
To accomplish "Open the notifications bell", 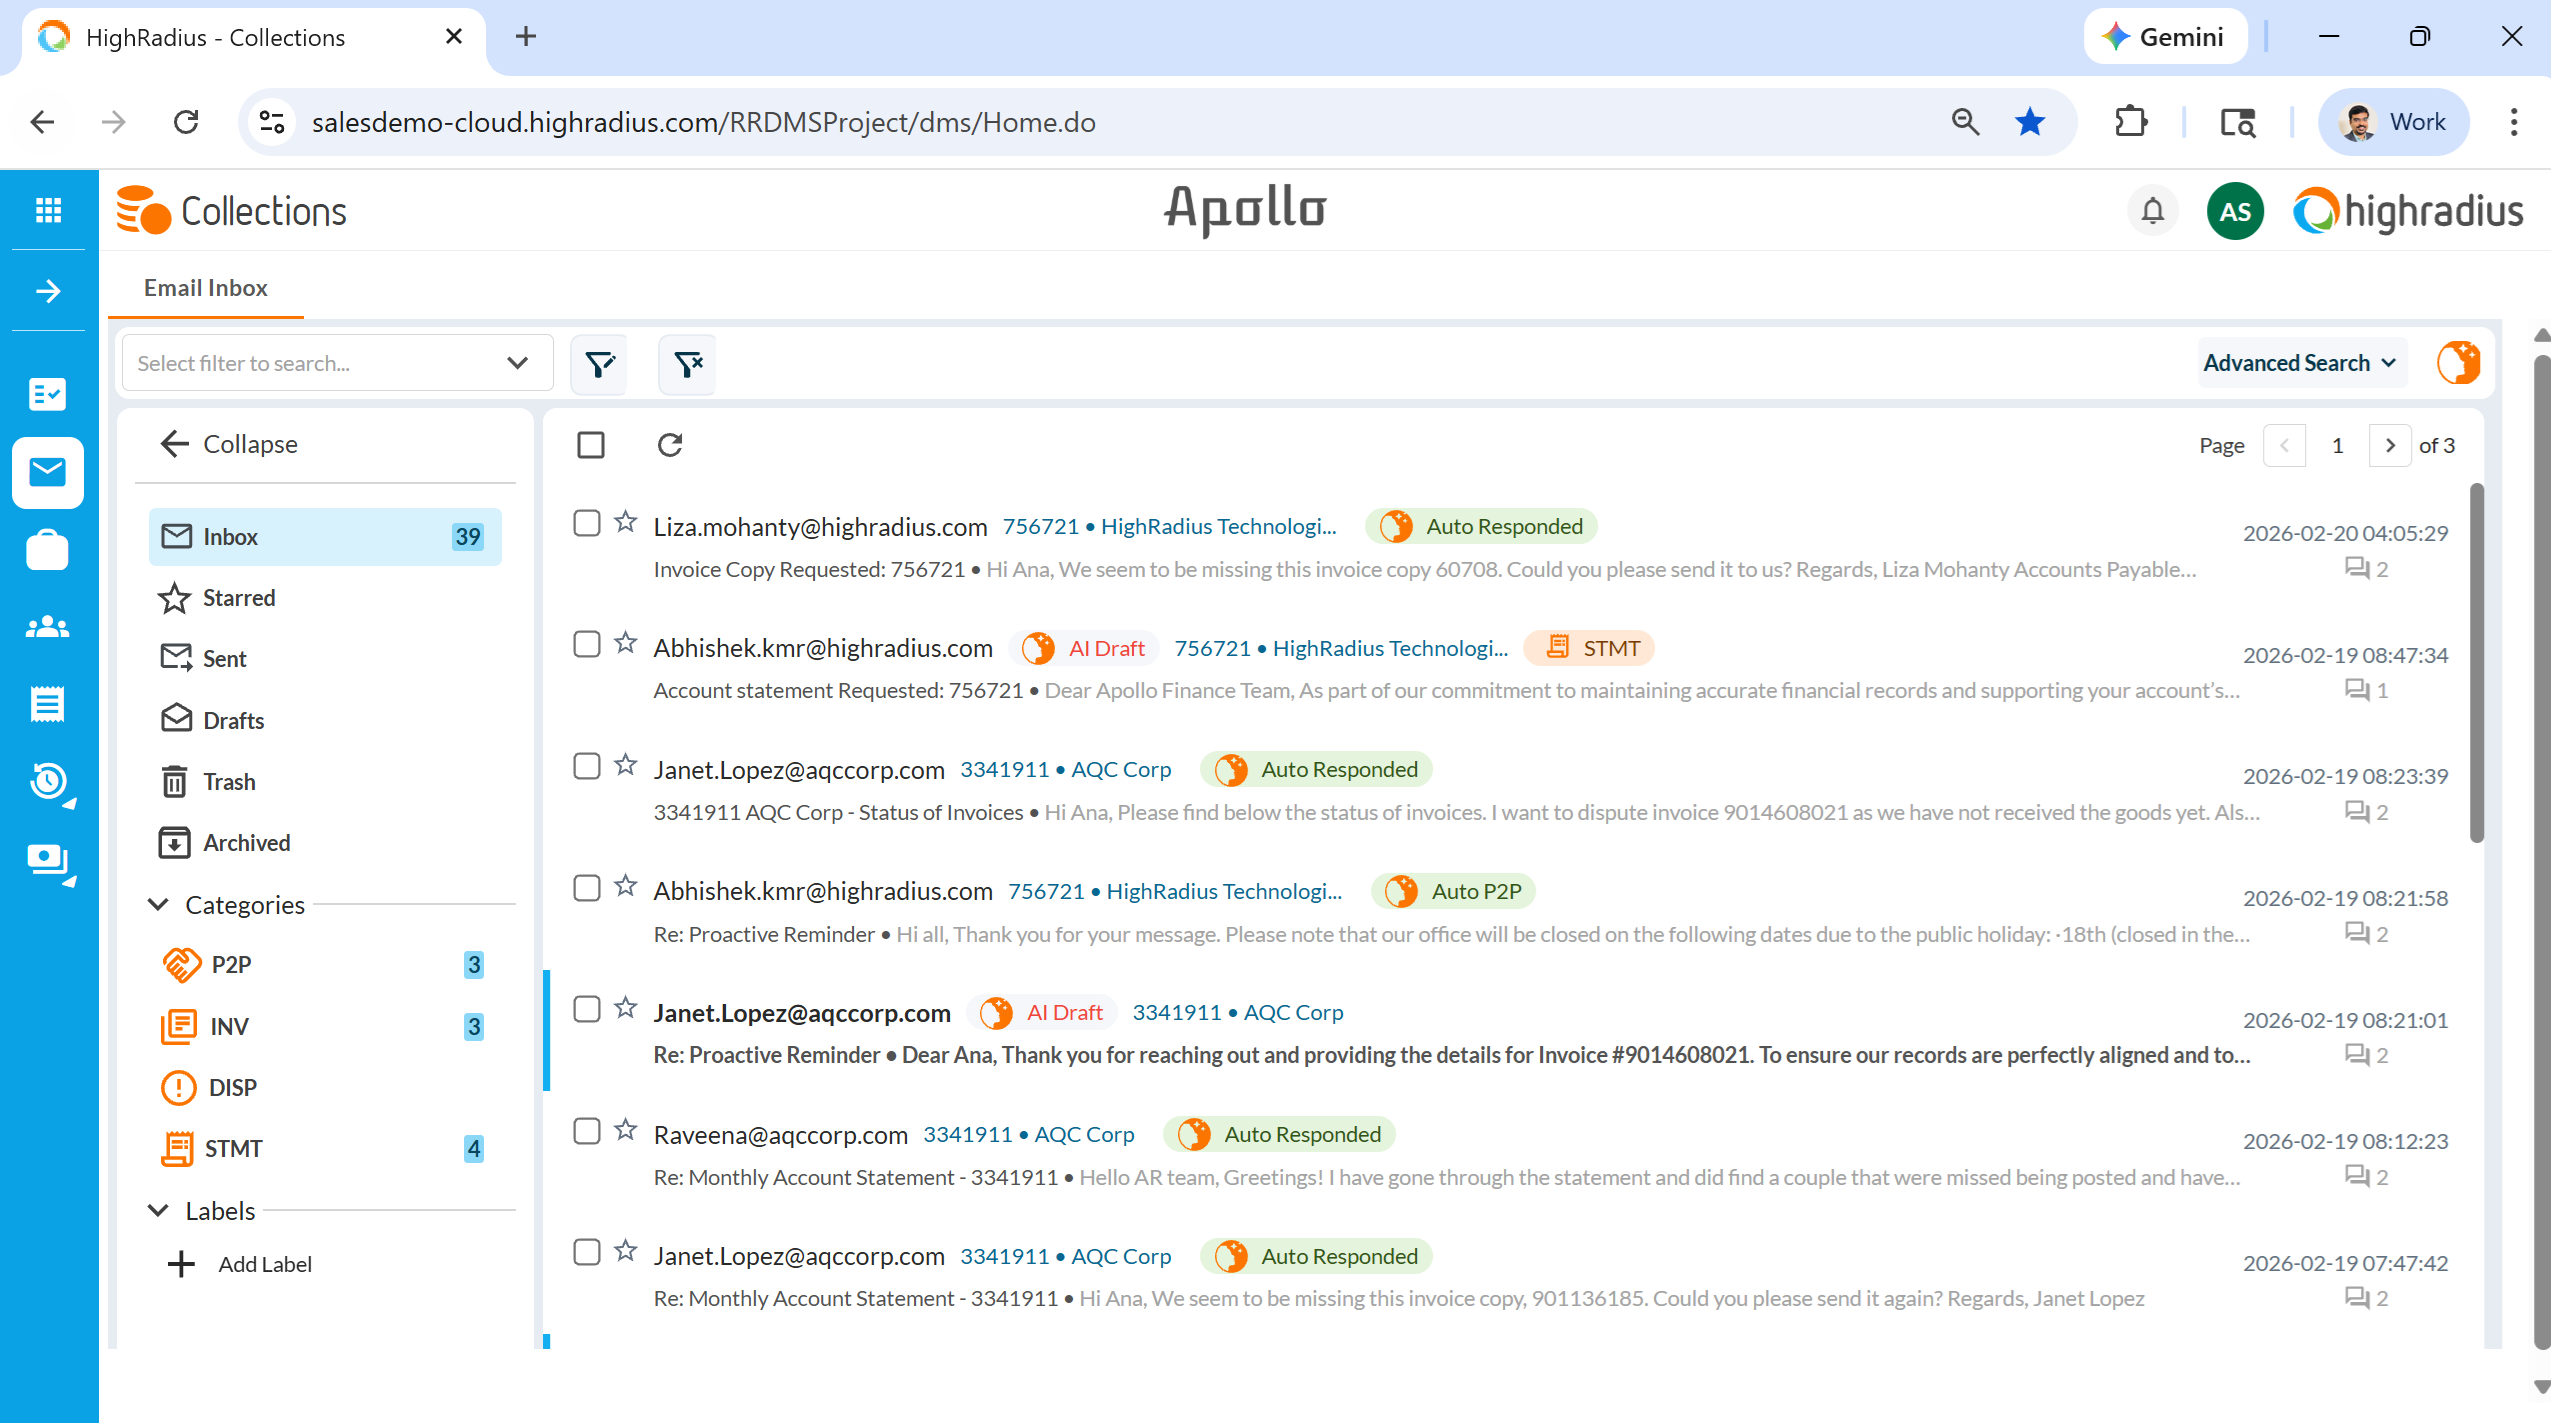I will point(2153,211).
